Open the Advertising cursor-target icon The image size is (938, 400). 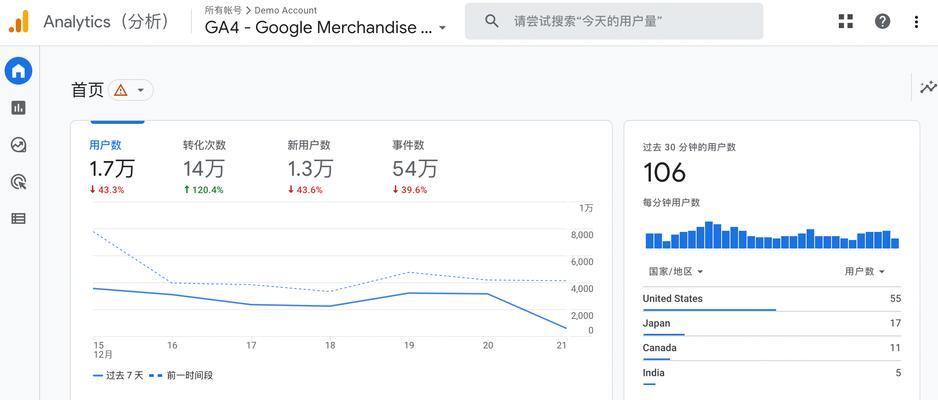pyautogui.click(x=19, y=182)
